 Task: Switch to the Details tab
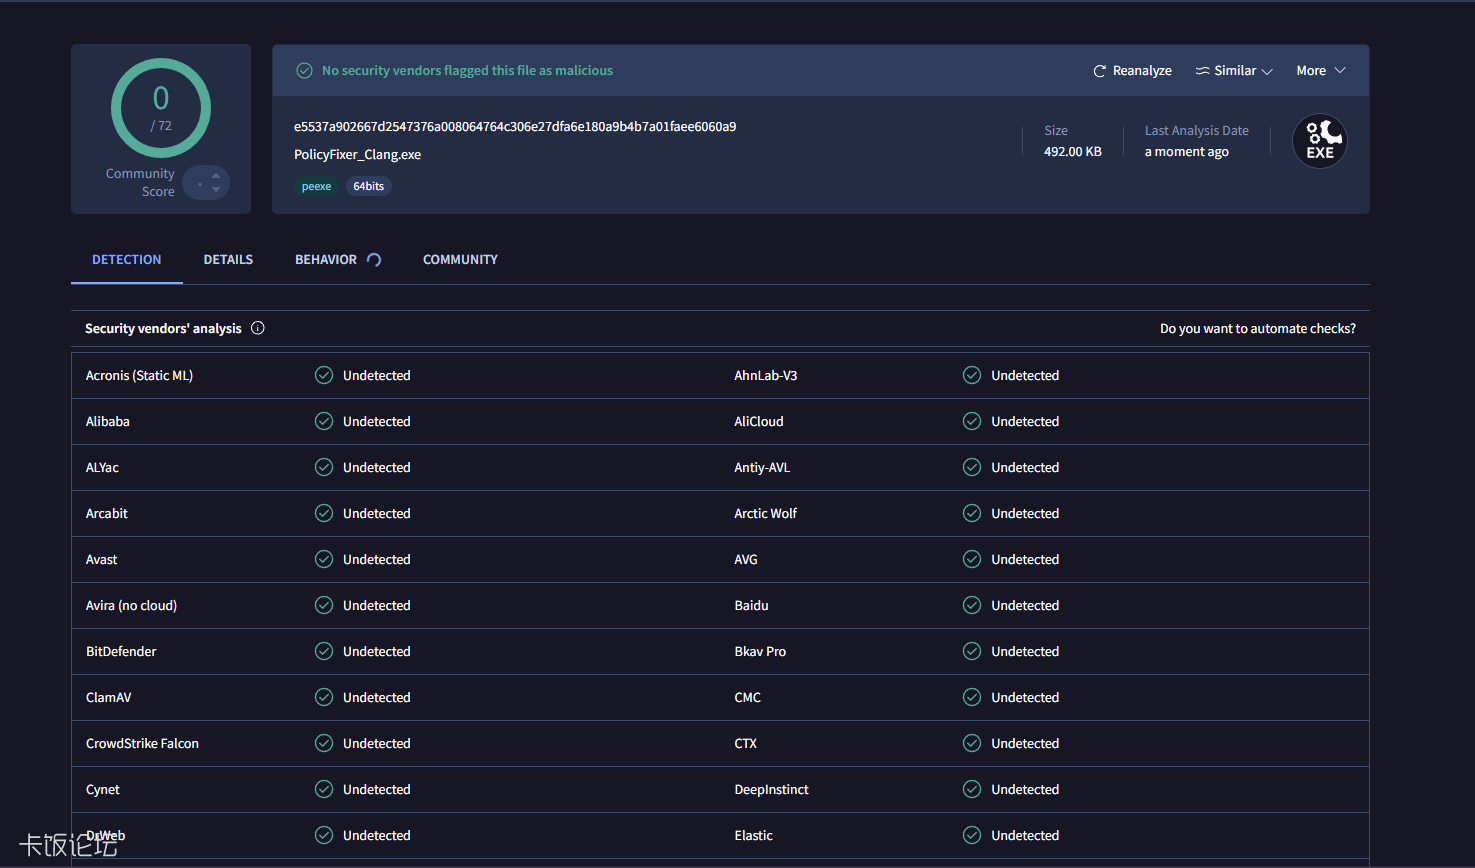(228, 260)
